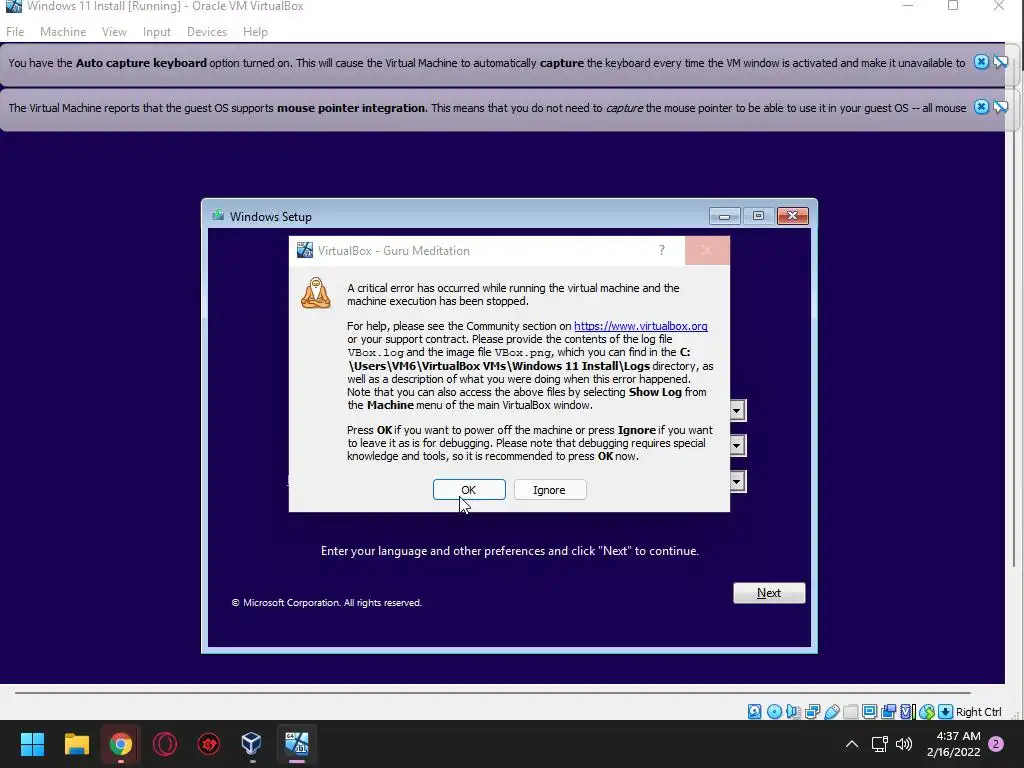Close the Windows Setup window
Image resolution: width=1024 pixels, height=768 pixels.
click(x=793, y=216)
